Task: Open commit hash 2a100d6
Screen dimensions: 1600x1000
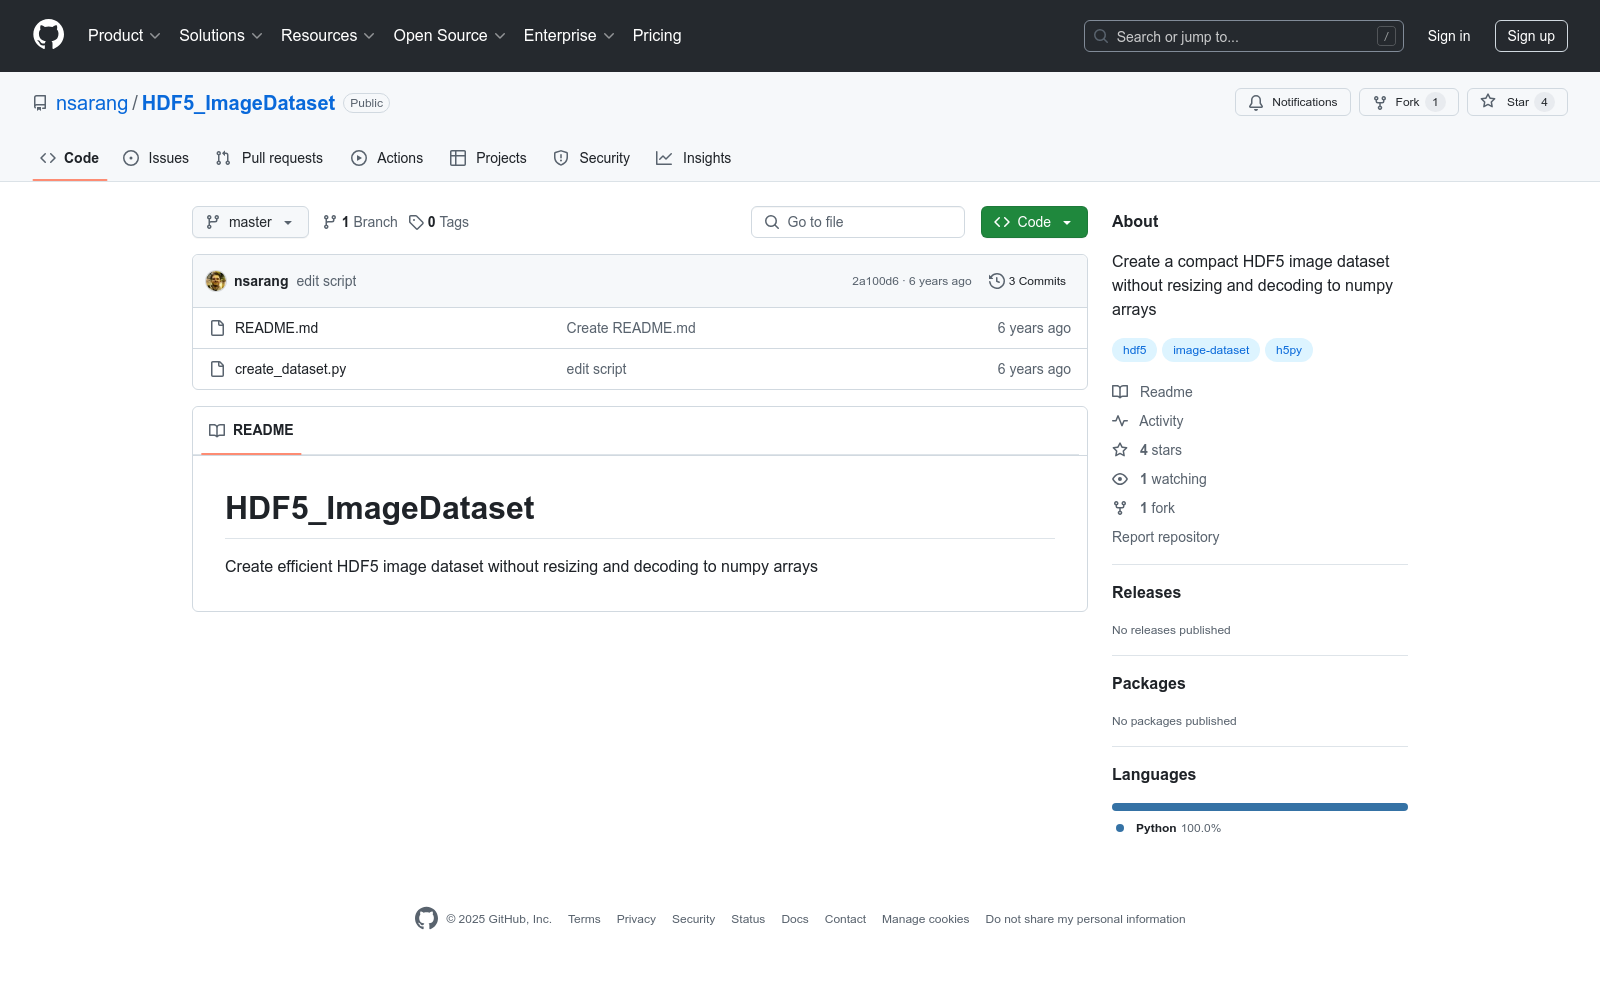Action: click(875, 281)
